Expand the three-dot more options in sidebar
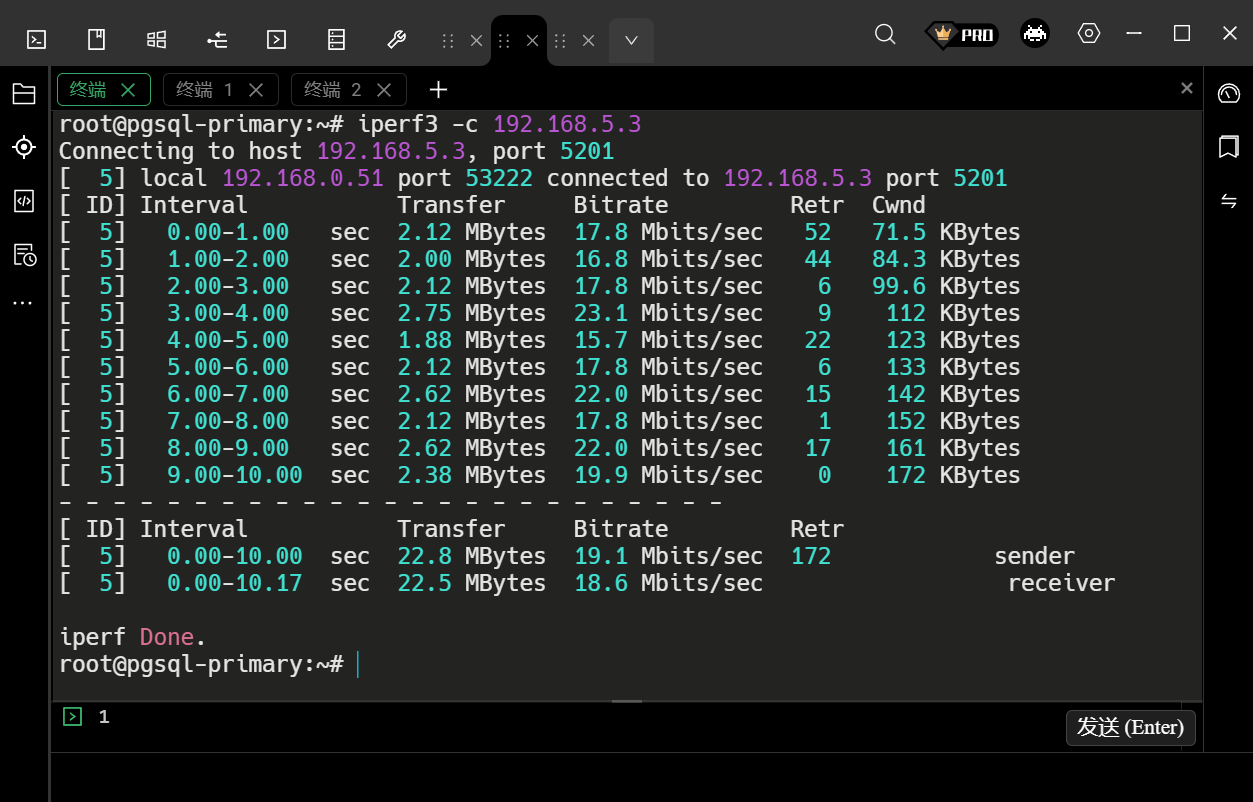The width and height of the screenshot is (1253, 802). click(24, 302)
